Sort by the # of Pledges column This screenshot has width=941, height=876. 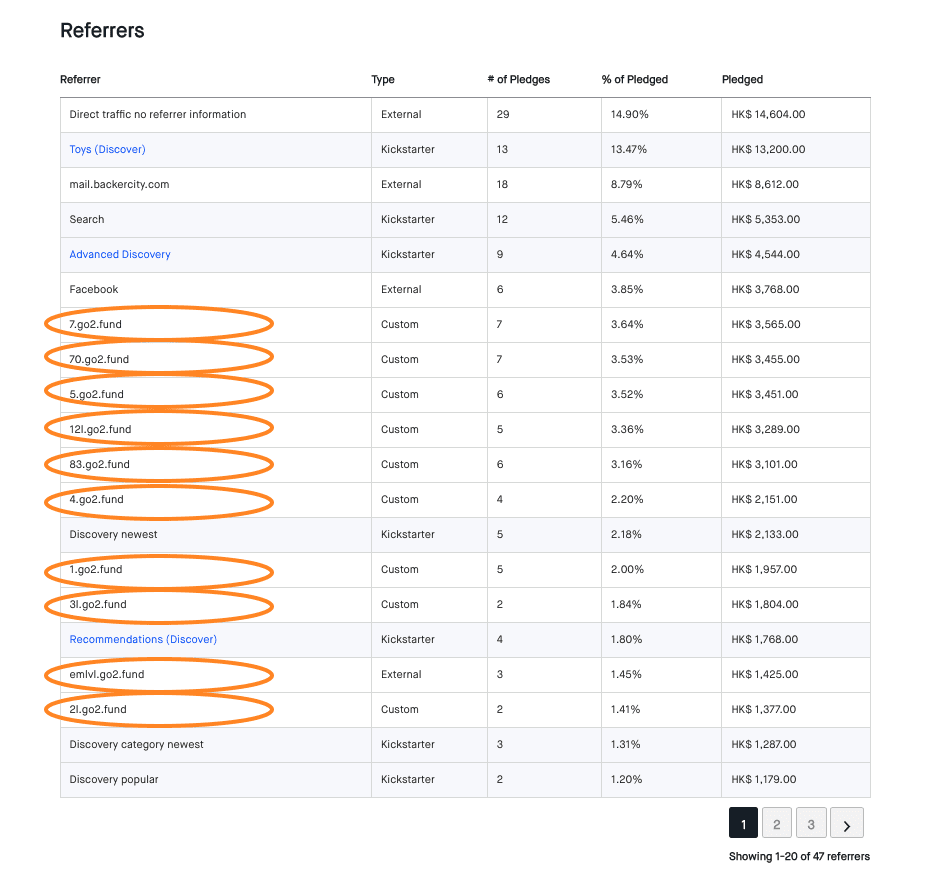[x=518, y=79]
